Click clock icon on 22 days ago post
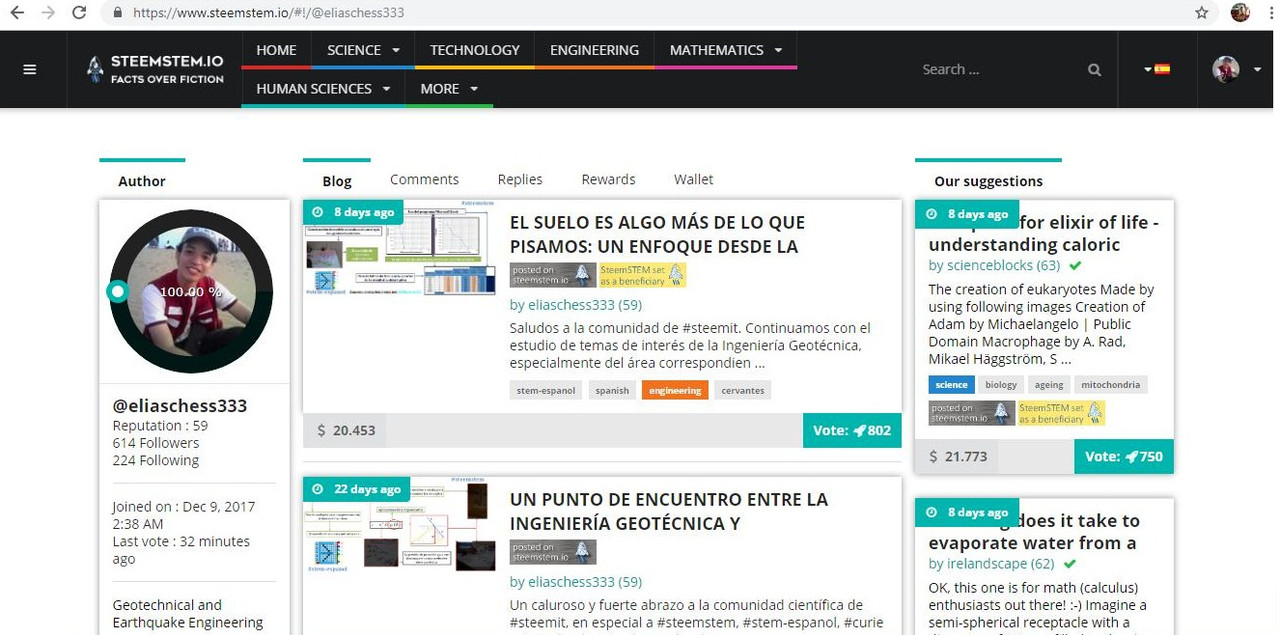1280x635 pixels. (x=318, y=489)
